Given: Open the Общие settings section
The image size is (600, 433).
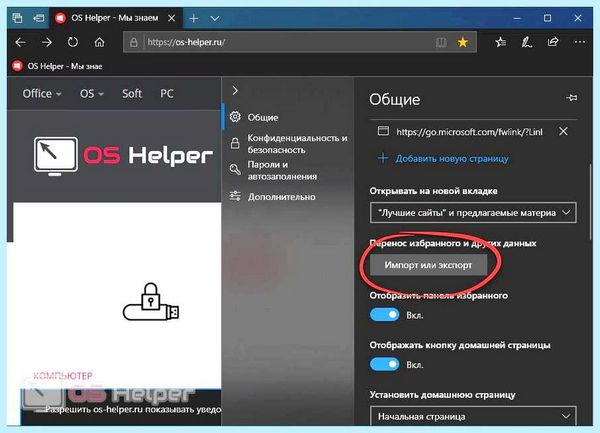Looking at the screenshot, I should (x=288, y=117).
